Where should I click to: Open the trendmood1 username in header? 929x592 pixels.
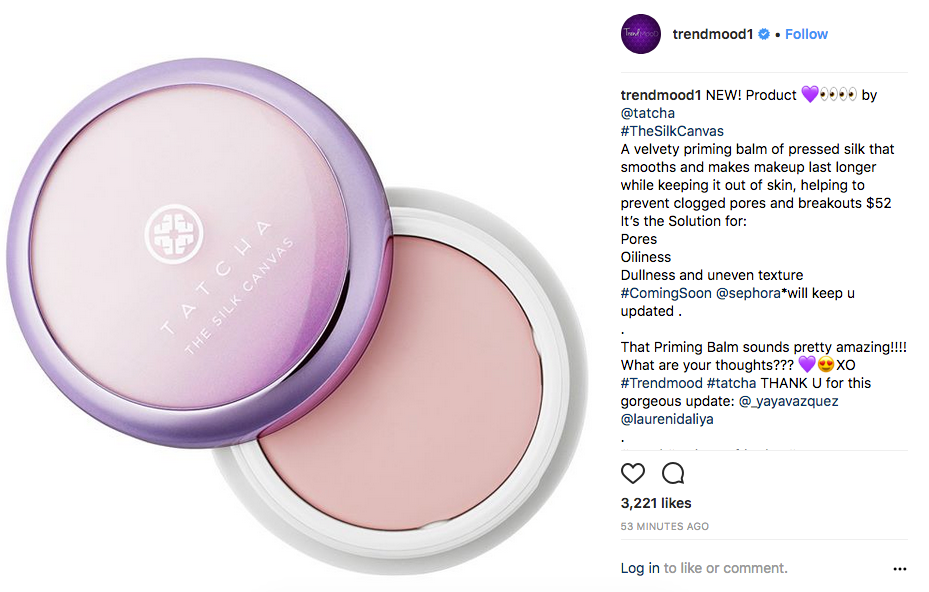pyautogui.click(x=712, y=34)
